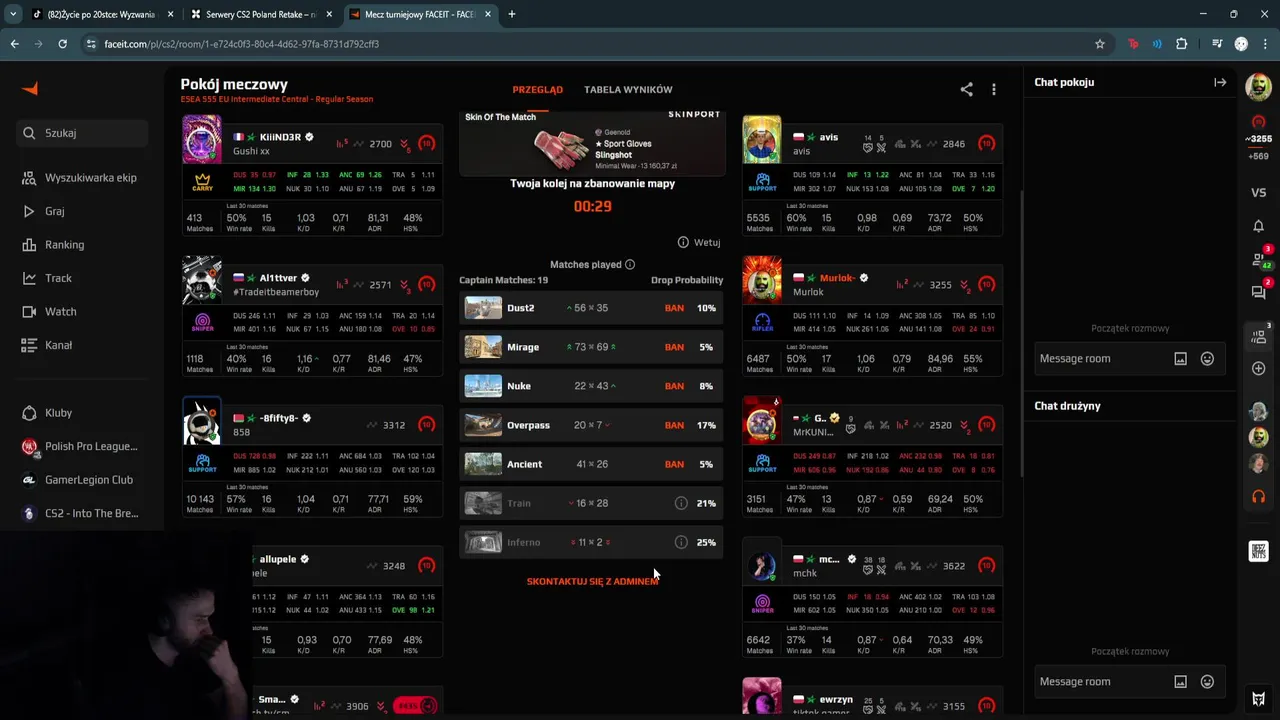Open Kanał in the sidebar

pos(48,345)
